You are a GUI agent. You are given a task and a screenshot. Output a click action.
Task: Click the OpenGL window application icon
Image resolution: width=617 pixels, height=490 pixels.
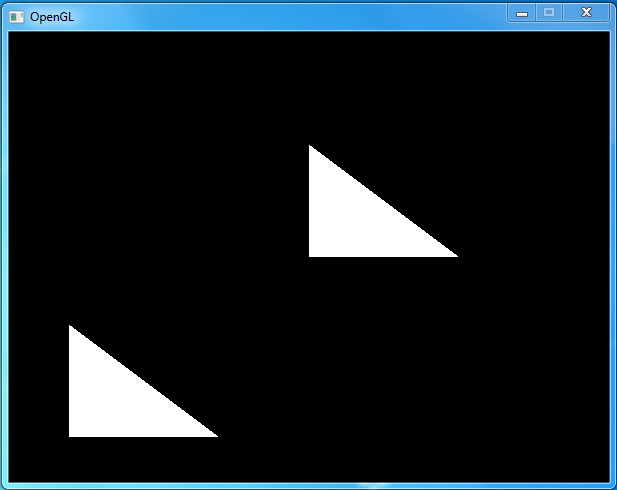[x=17, y=17]
